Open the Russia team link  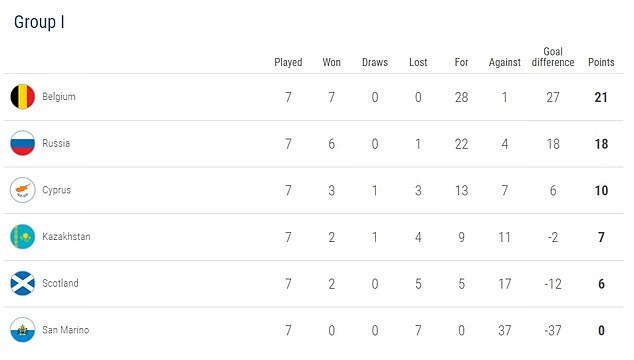[x=56, y=143]
